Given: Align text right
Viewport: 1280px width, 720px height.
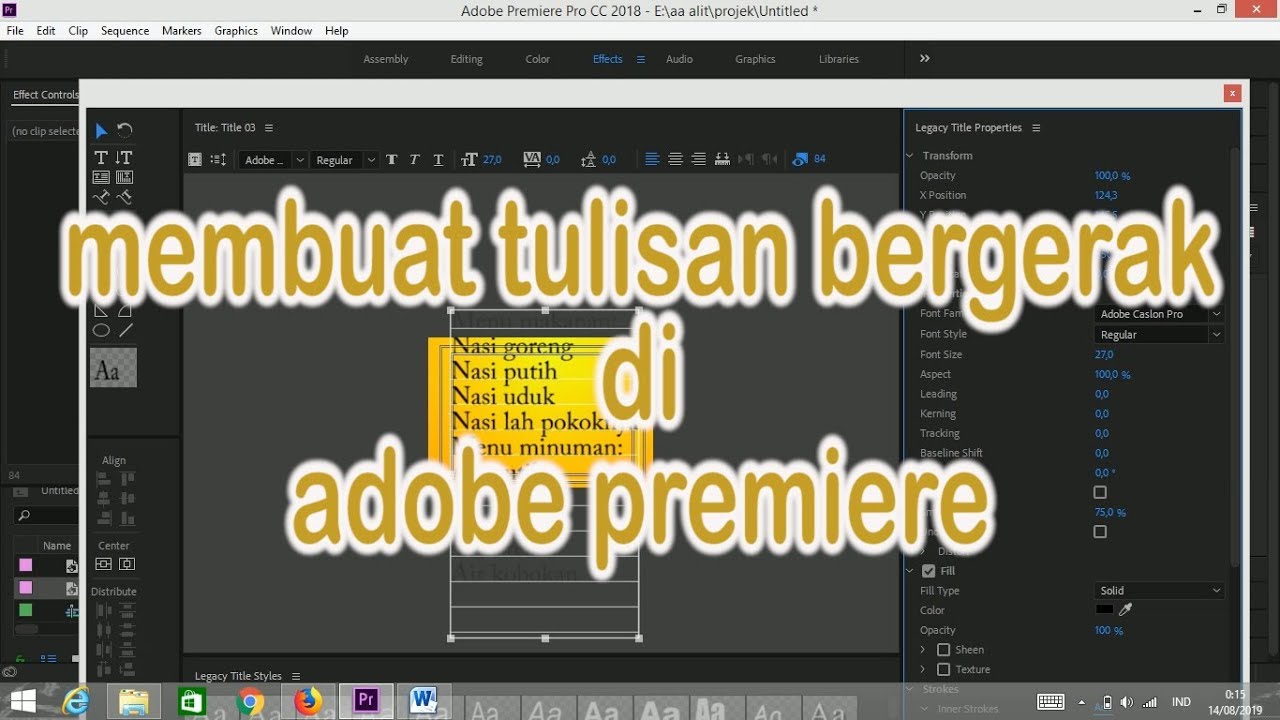Looking at the screenshot, I should [698, 159].
